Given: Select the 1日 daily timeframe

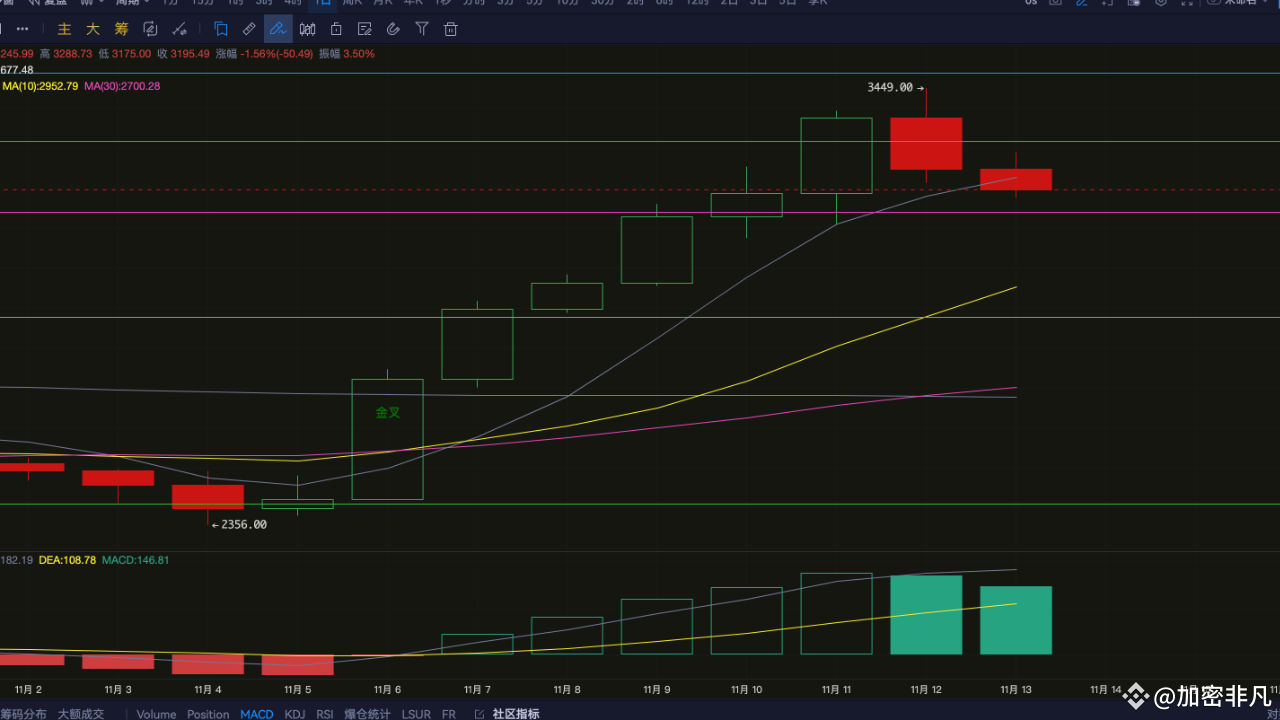Looking at the screenshot, I should pyautogui.click(x=322, y=4).
